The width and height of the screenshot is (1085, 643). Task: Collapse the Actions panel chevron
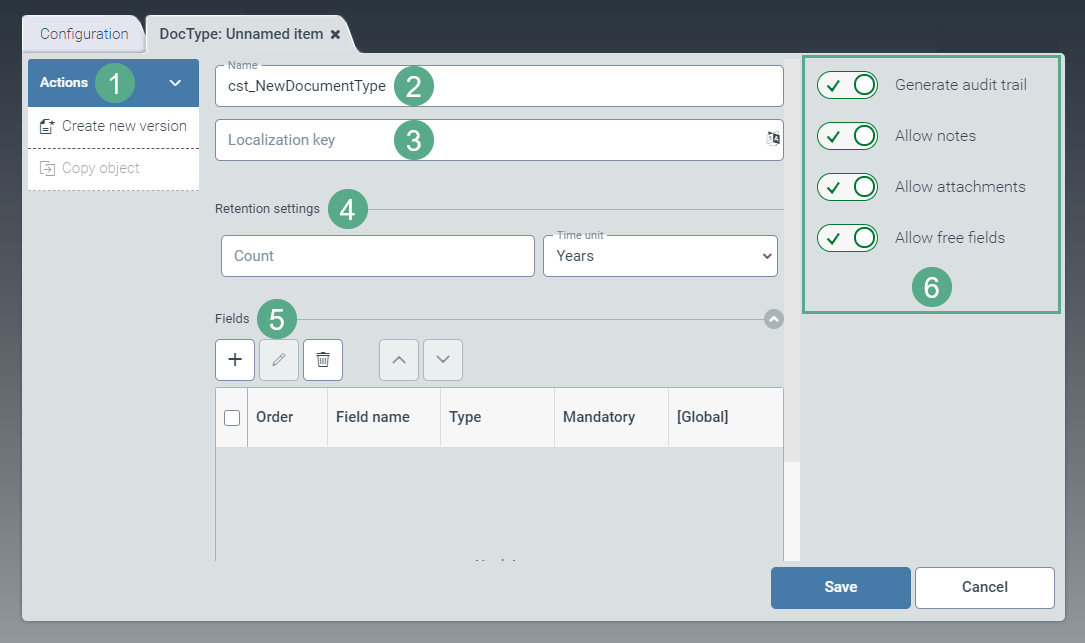click(176, 83)
